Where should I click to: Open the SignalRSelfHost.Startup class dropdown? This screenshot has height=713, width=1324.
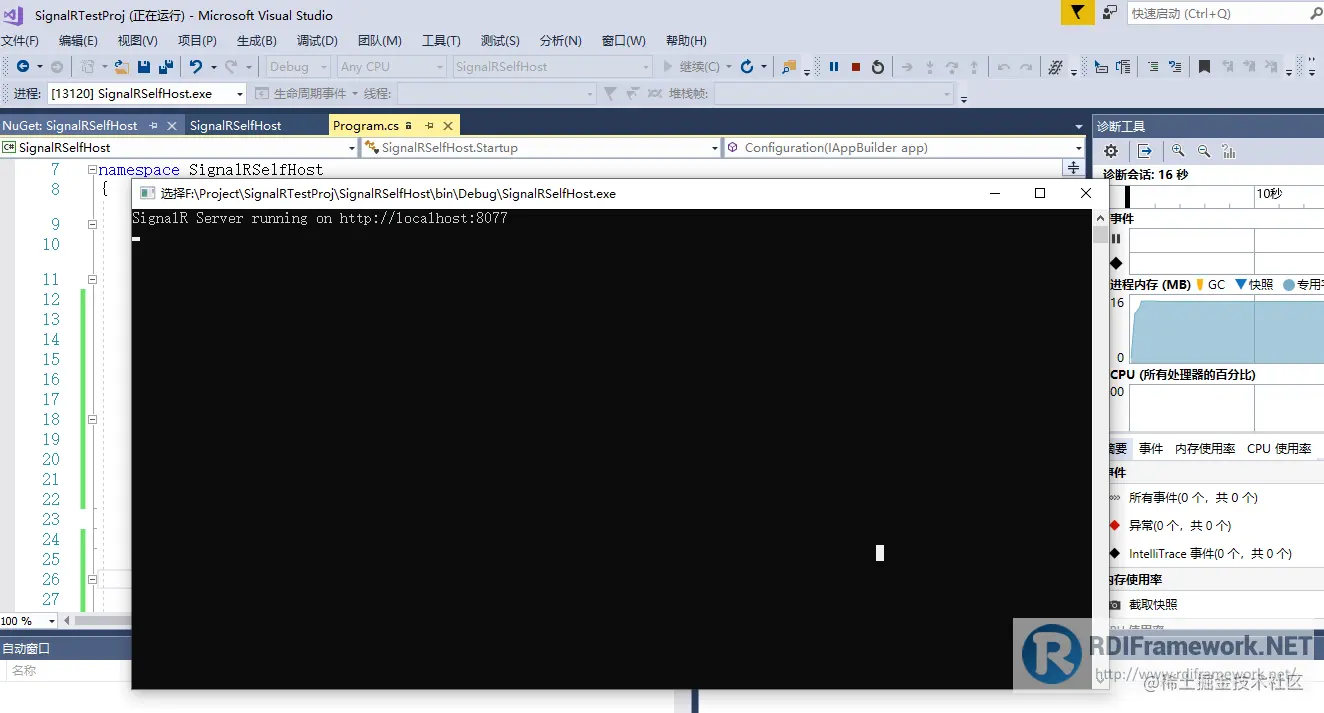pyautogui.click(x=540, y=147)
